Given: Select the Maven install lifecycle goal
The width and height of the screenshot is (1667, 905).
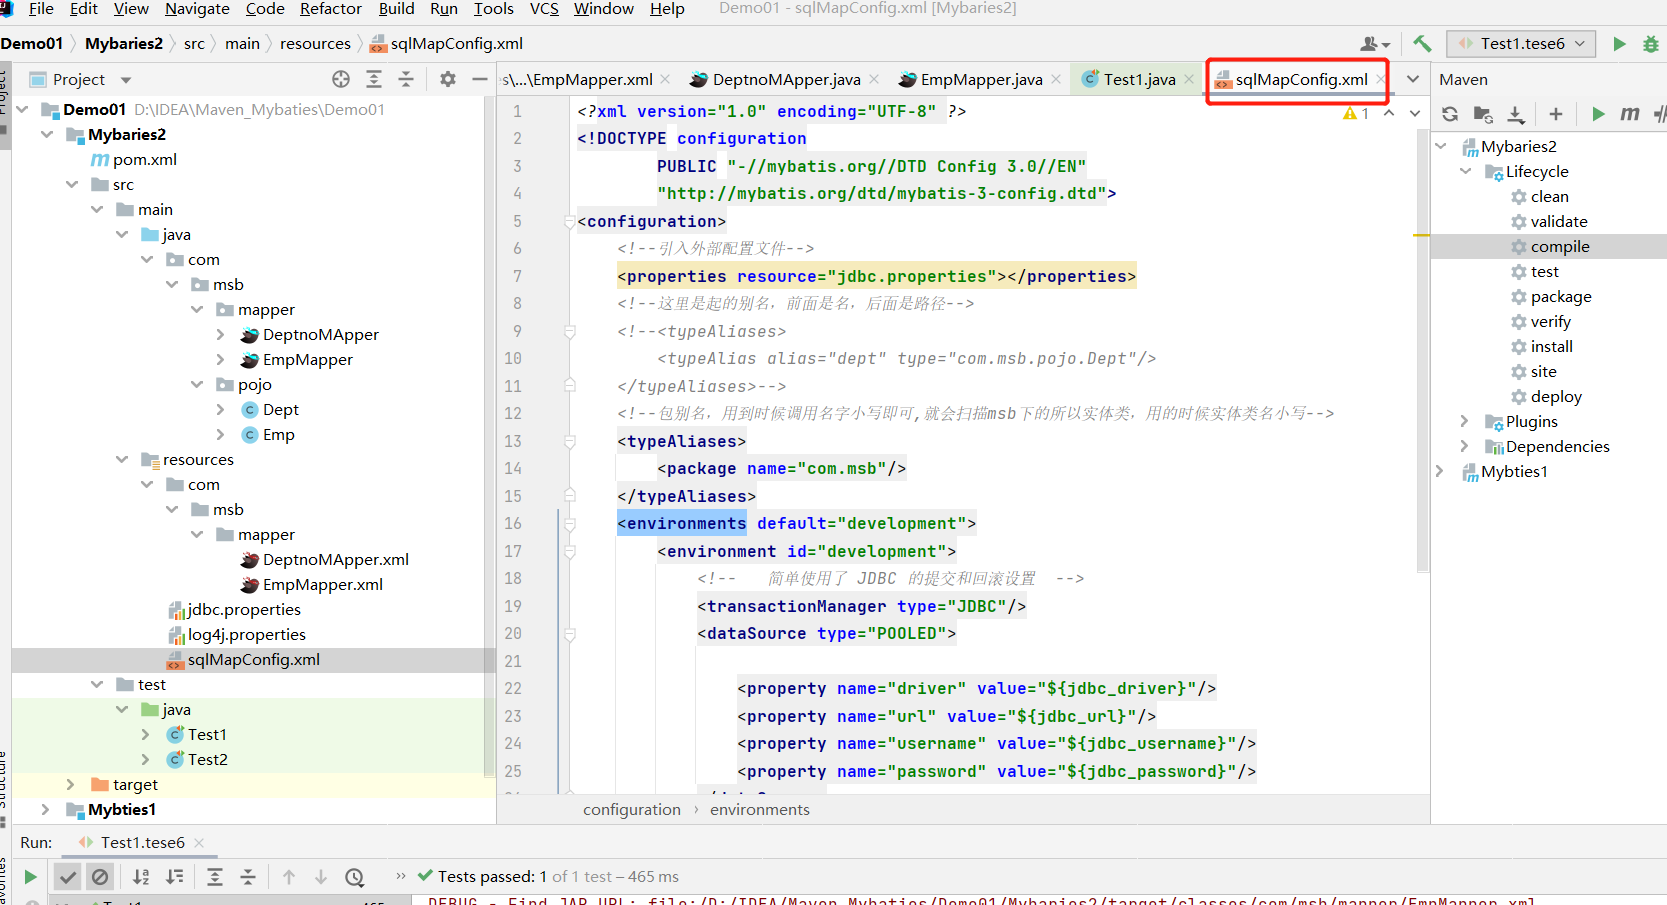Looking at the screenshot, I should click(x=1551, y=346).
